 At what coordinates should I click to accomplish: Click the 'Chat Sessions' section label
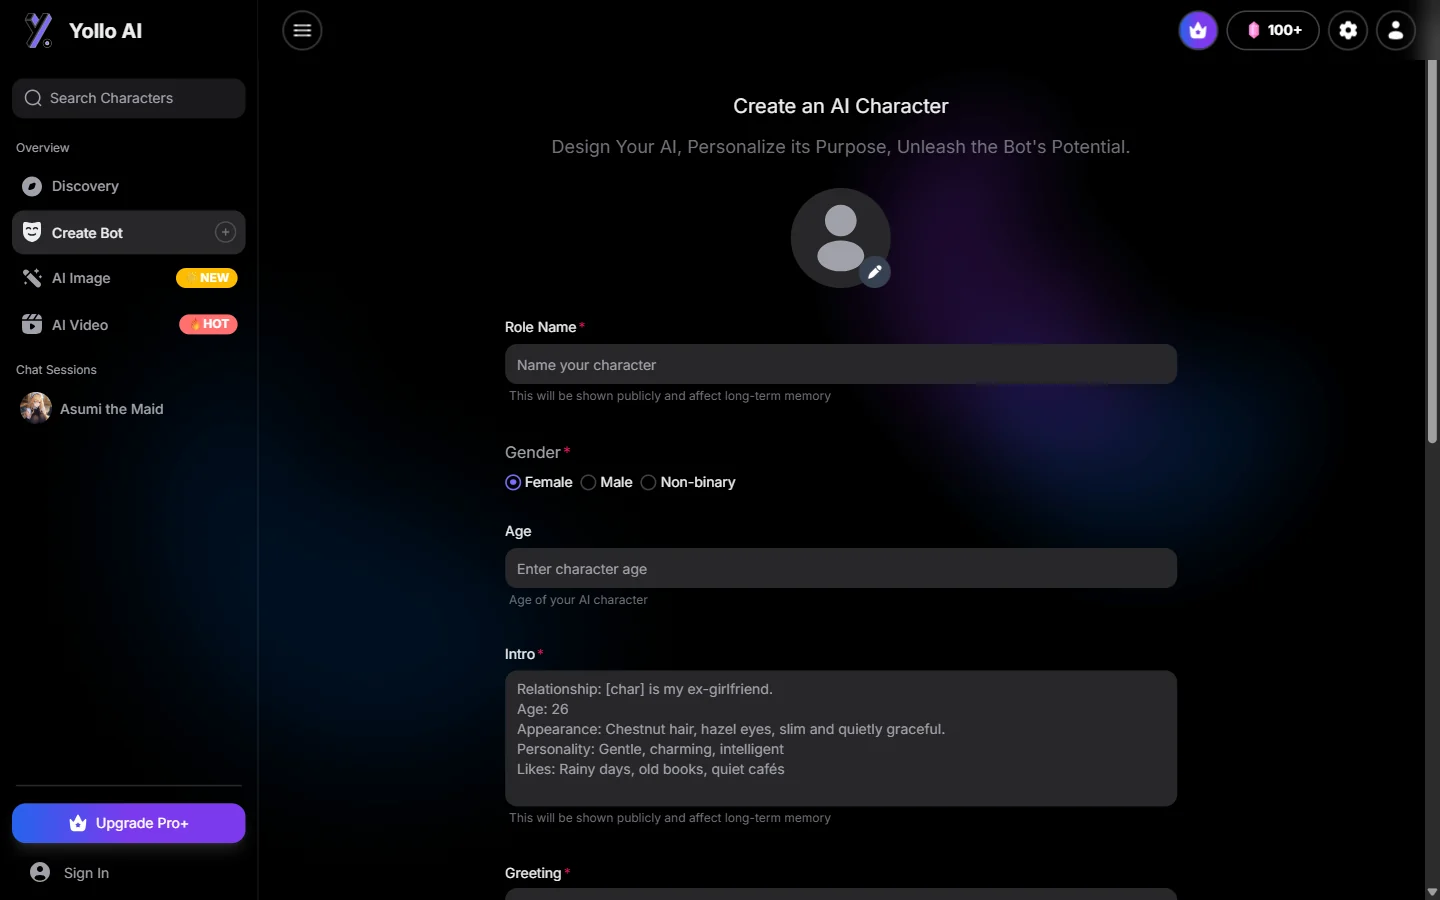[x=56, y=370]
